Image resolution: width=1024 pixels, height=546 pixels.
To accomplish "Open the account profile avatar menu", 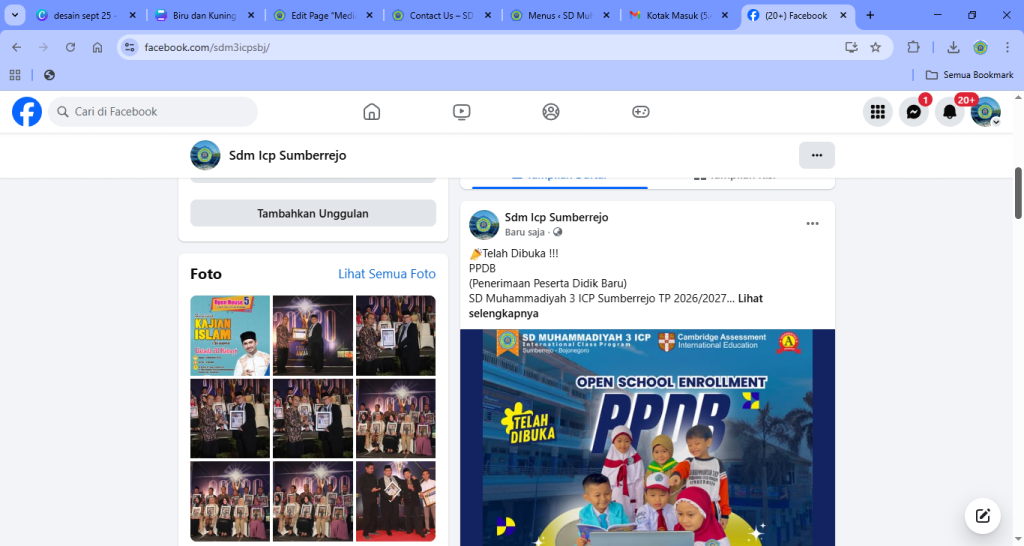I will [x=985, y=112].
